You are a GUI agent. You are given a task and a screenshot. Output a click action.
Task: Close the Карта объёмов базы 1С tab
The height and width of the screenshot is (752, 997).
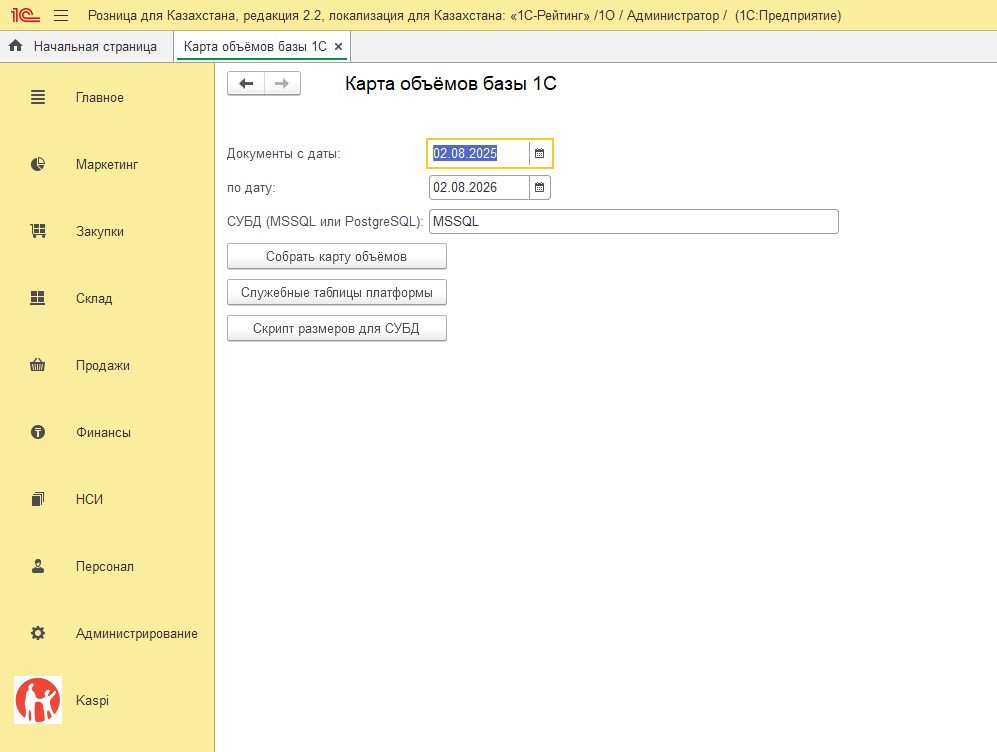pos(338,46)
